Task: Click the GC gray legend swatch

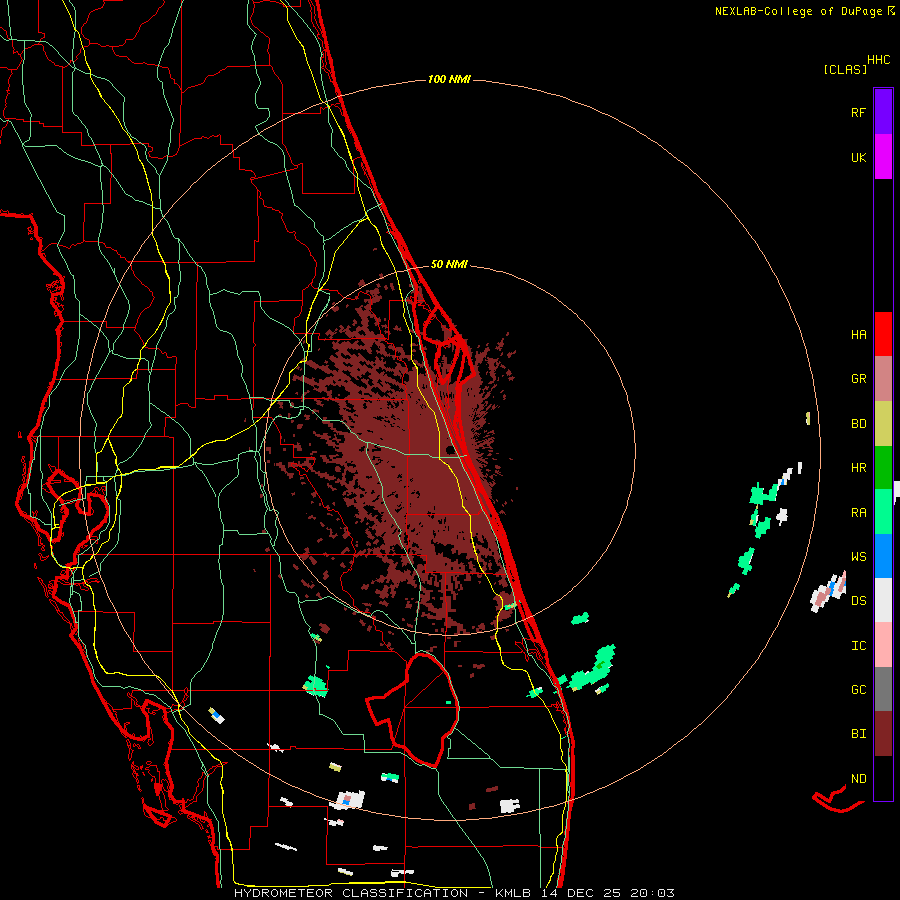Action: (x=883, y=689)
